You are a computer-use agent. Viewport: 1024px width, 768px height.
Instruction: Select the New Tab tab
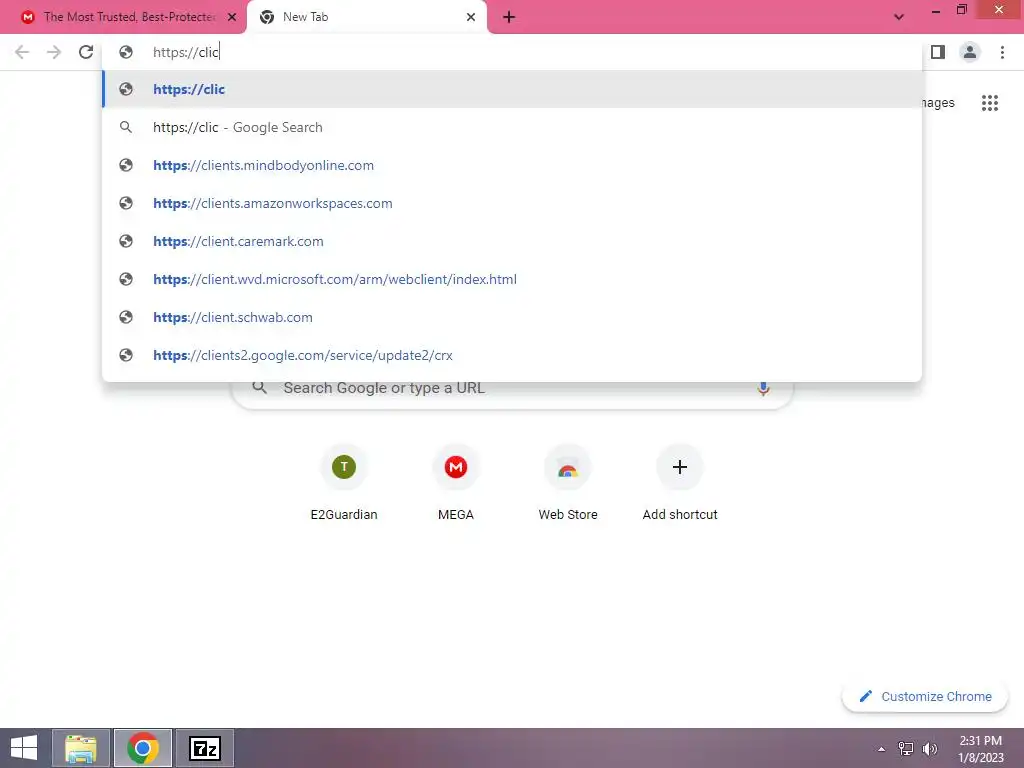pyautogui.click(x=366, y=17)
